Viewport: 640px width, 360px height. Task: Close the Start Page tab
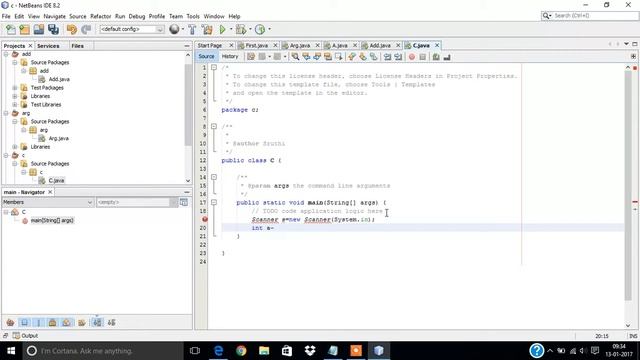[231, 45]
